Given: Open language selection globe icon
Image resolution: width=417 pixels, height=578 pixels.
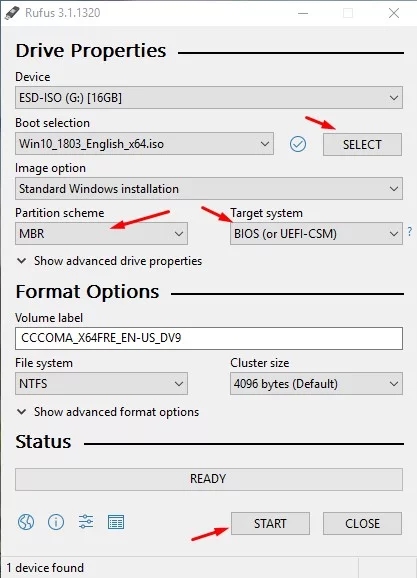Looking at the screenshot, I should click(26, 522).
